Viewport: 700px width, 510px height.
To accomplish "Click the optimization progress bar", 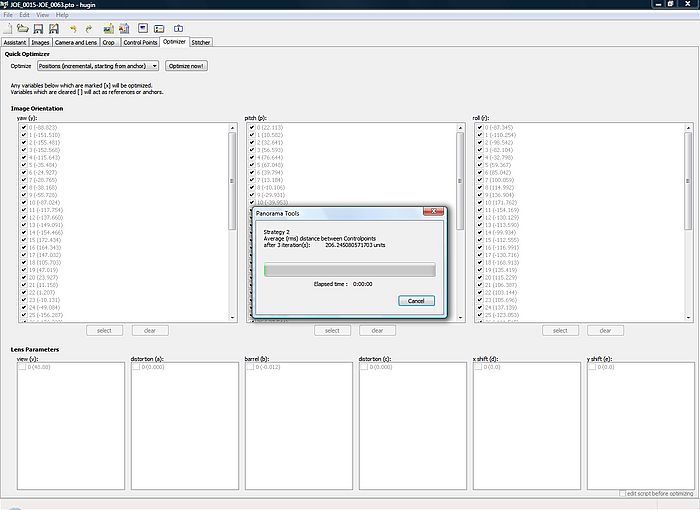I will (x=349, y=270).
